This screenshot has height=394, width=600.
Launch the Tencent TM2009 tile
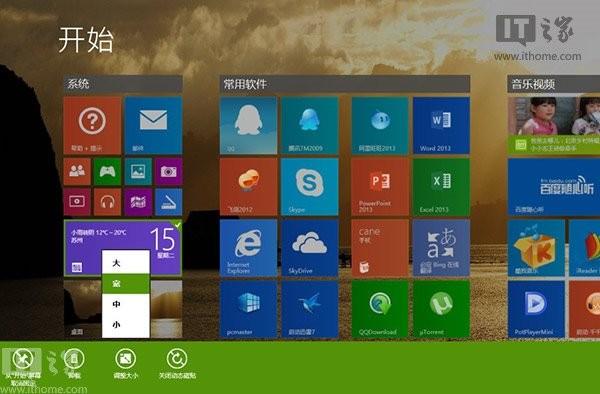[x=310, y=125]
